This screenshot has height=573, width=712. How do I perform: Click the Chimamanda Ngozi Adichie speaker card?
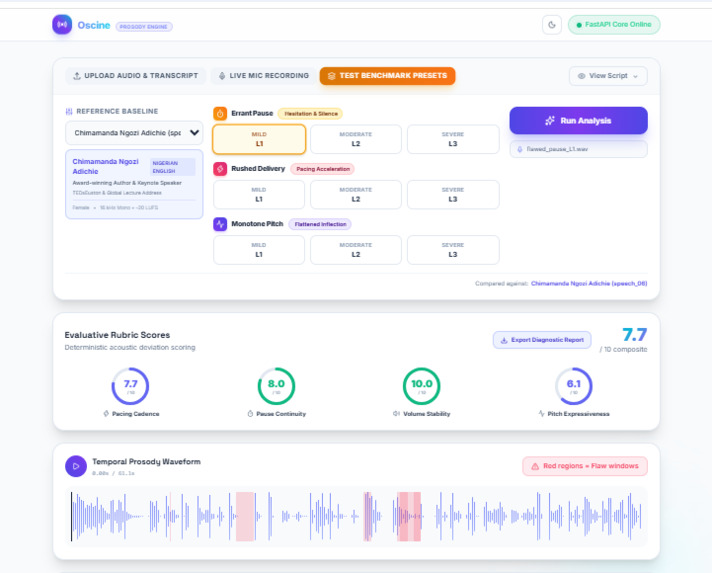[134, 184]
